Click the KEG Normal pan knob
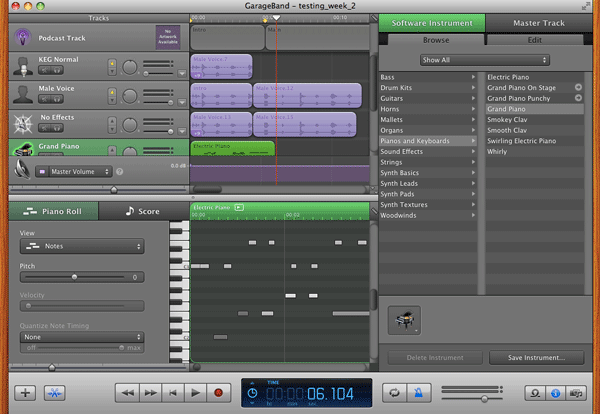 point(130,67)
